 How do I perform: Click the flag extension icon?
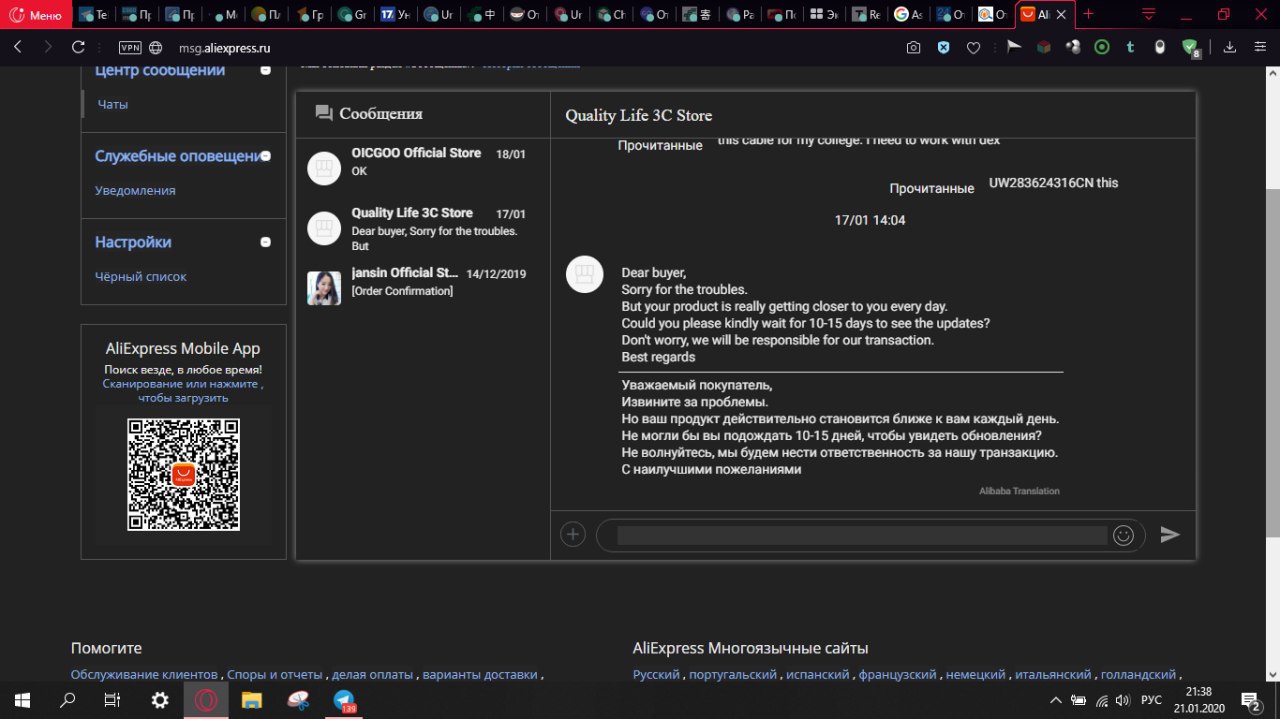(x=1013, y=47)
